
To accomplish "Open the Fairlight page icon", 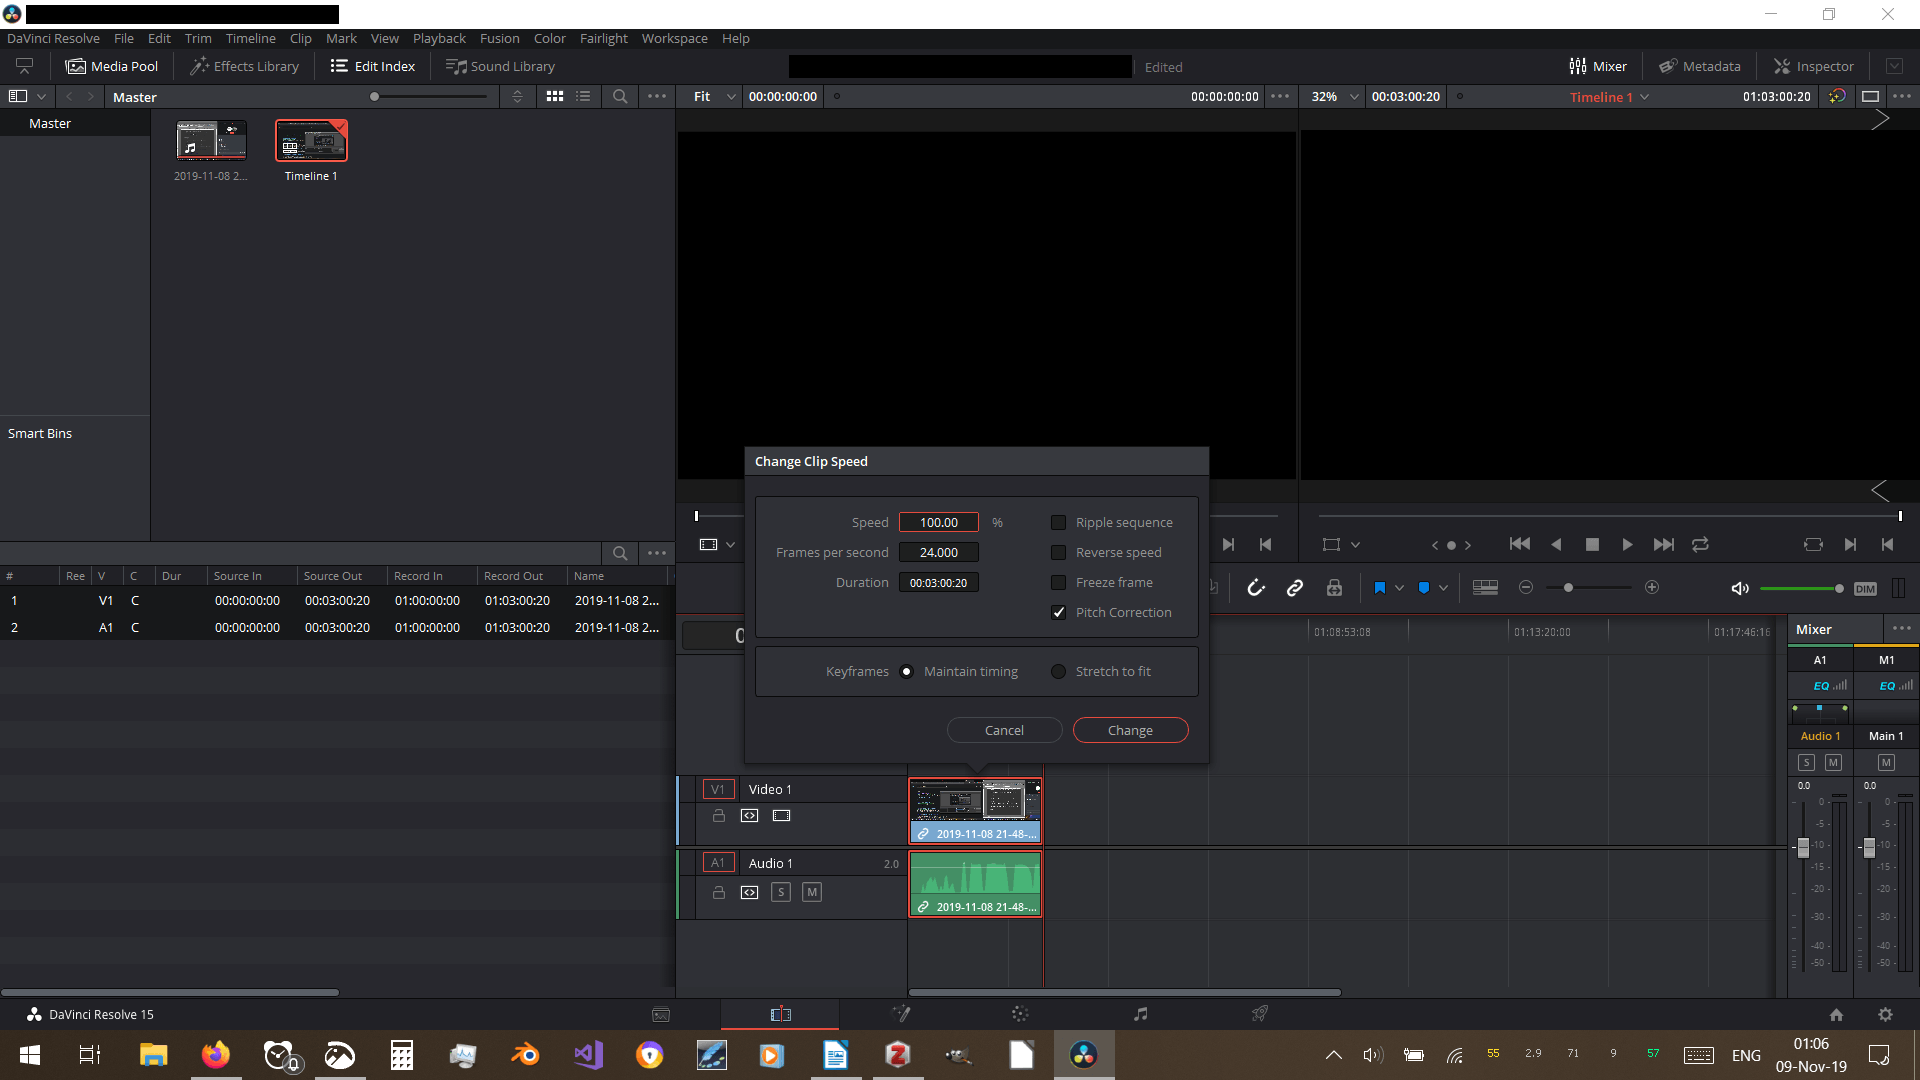I will tap(1140, 1014).
